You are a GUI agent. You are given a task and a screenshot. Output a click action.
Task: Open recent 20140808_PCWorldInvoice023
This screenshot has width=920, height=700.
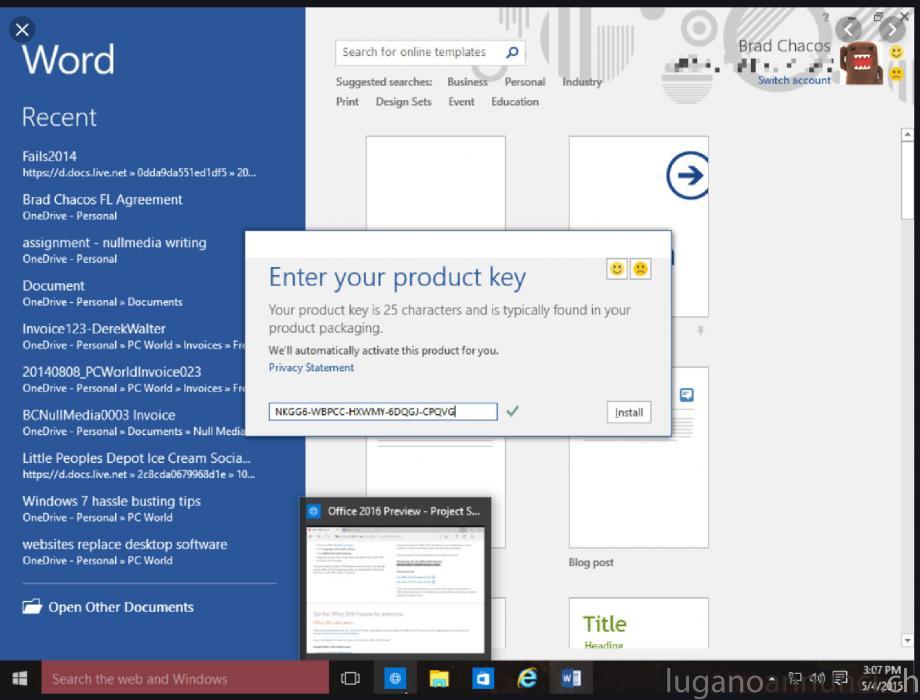[x=134, y=380]
